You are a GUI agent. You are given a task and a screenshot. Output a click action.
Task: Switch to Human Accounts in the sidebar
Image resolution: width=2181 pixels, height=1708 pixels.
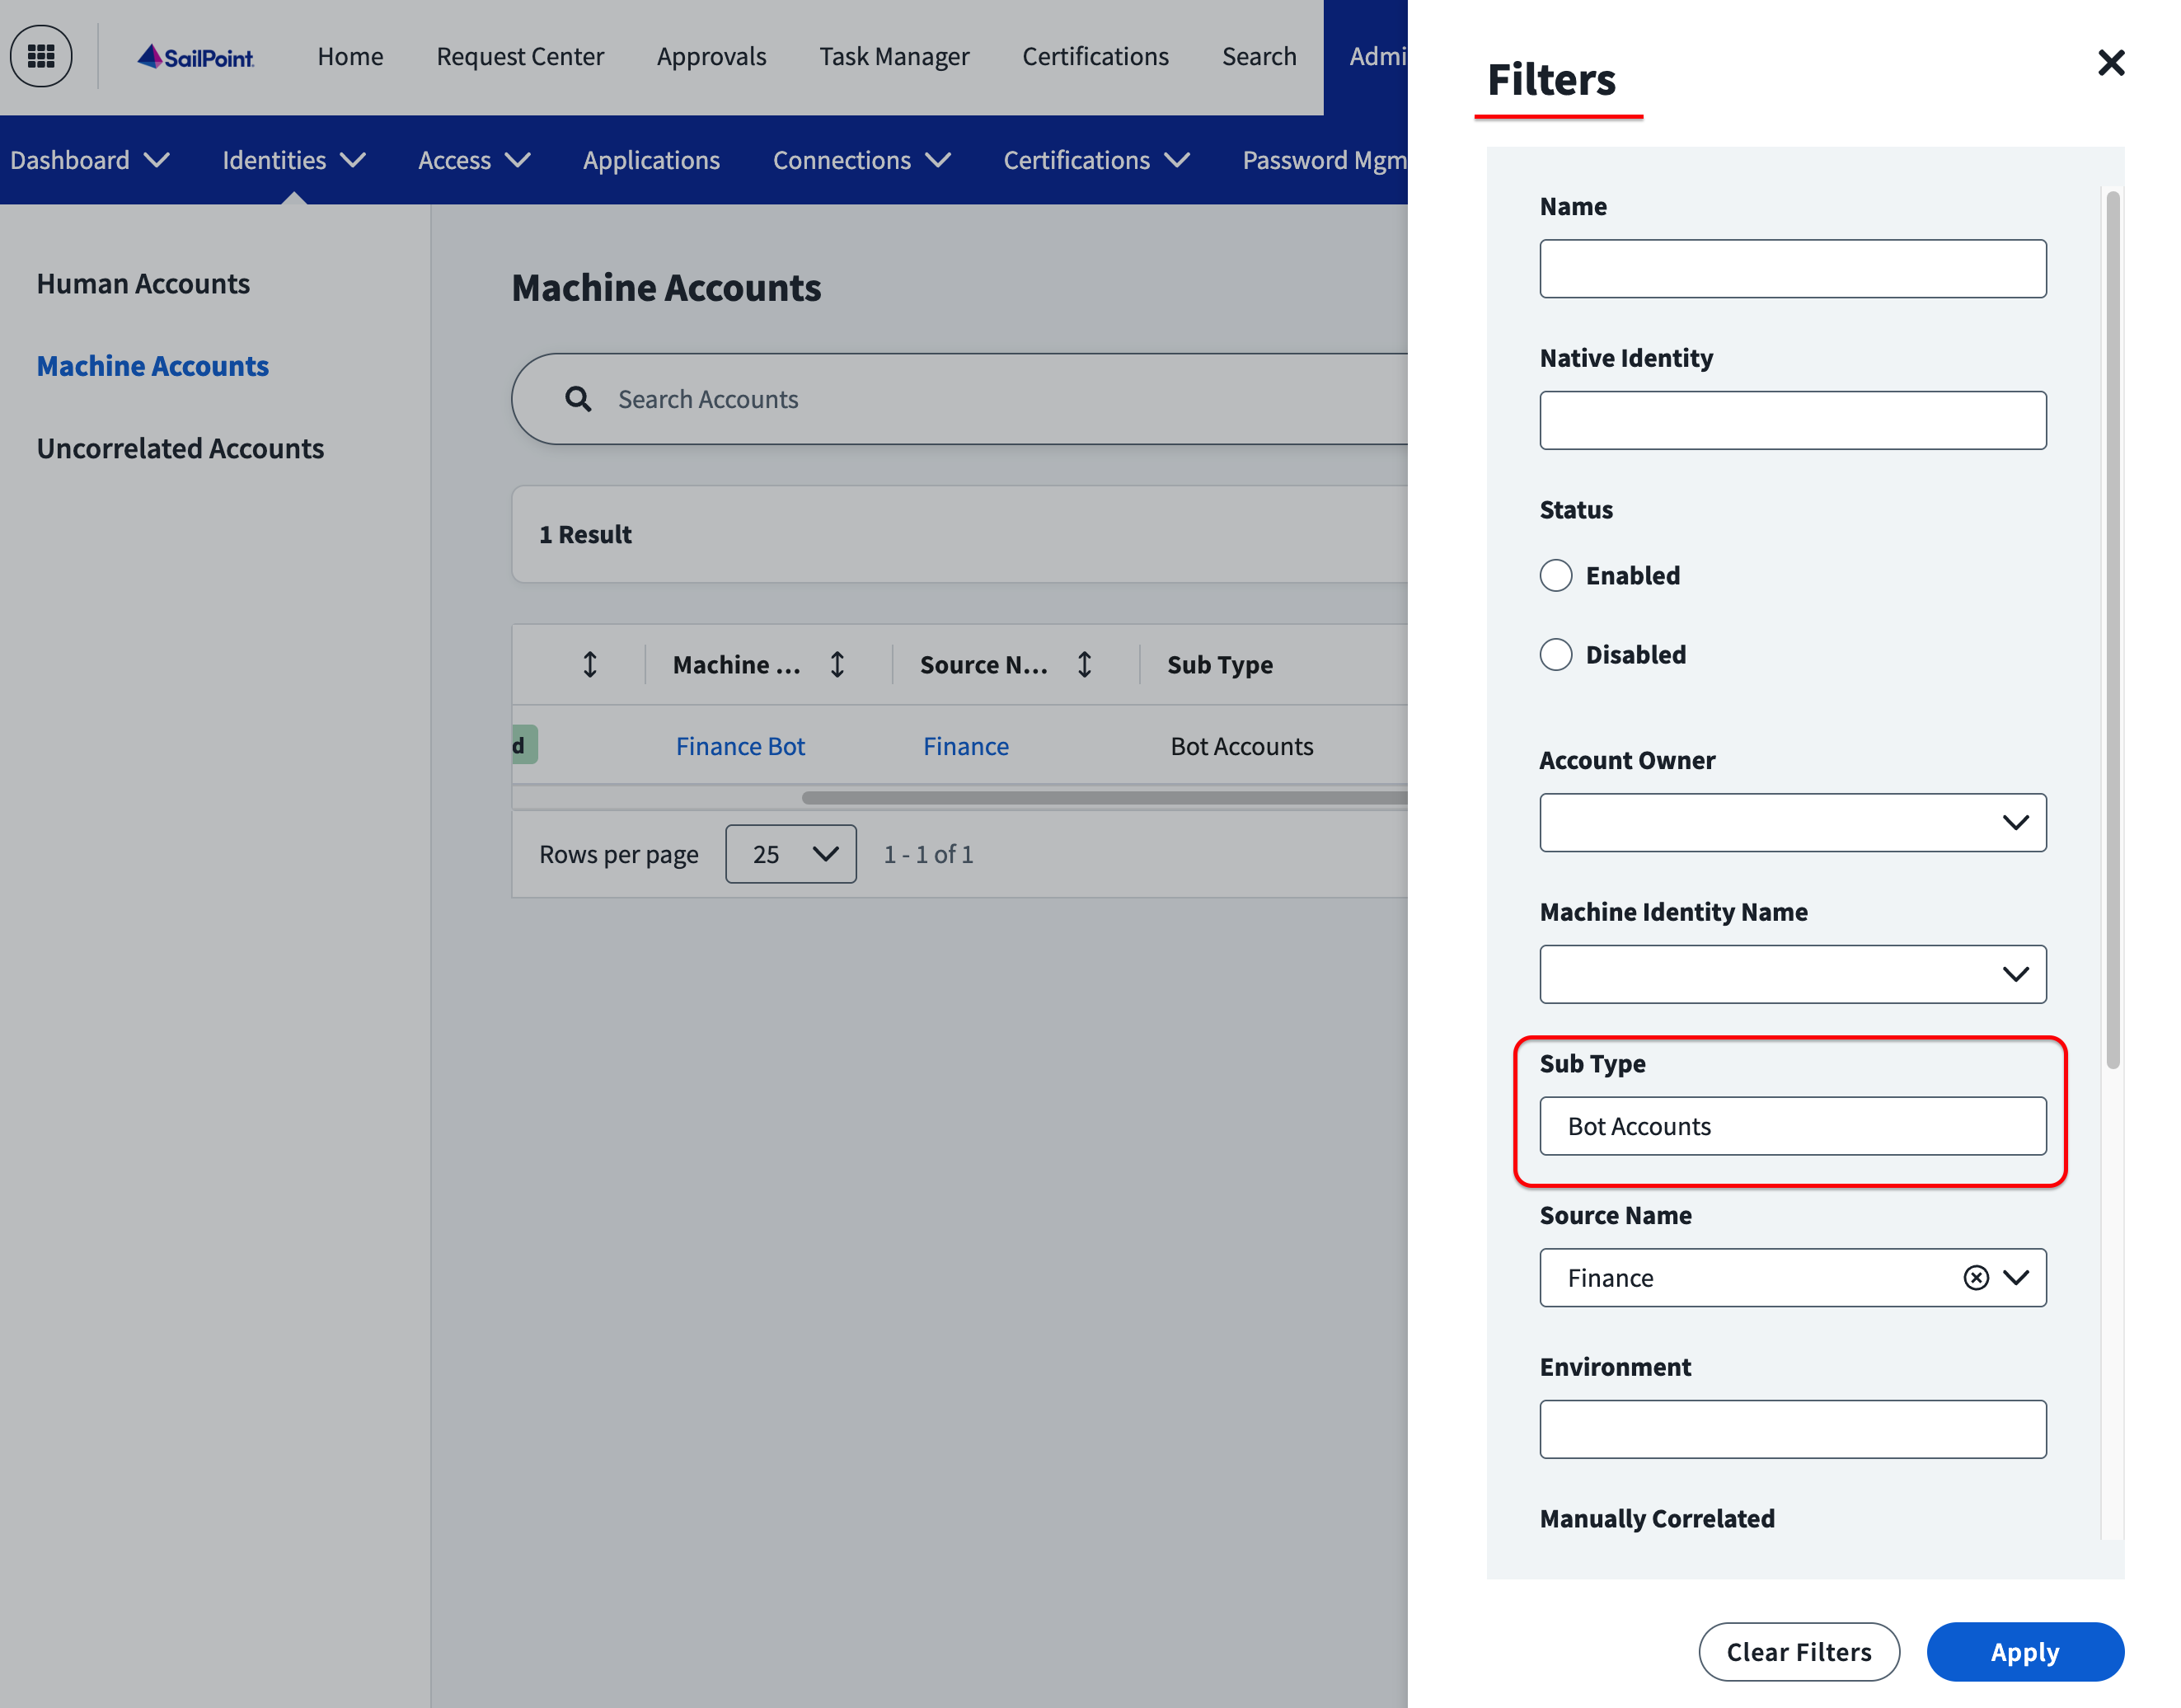coord(143,283)
